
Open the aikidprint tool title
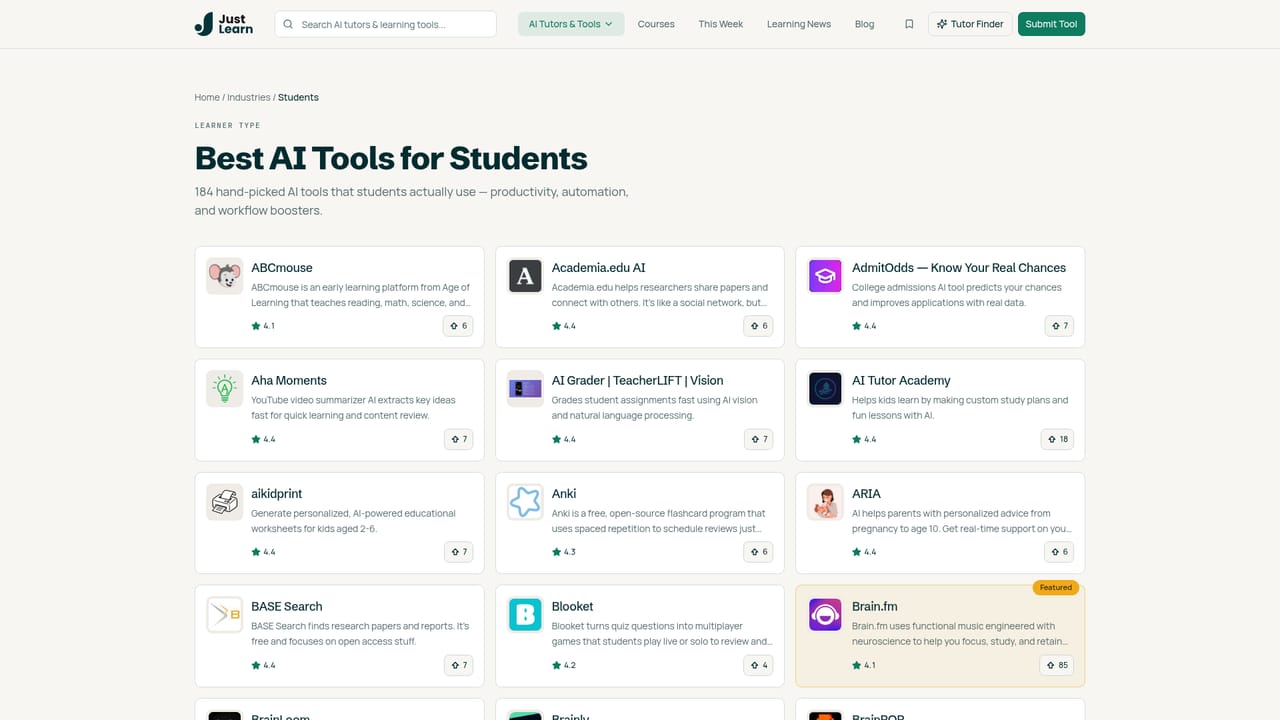pyautogui.click(x=277, y=494)
